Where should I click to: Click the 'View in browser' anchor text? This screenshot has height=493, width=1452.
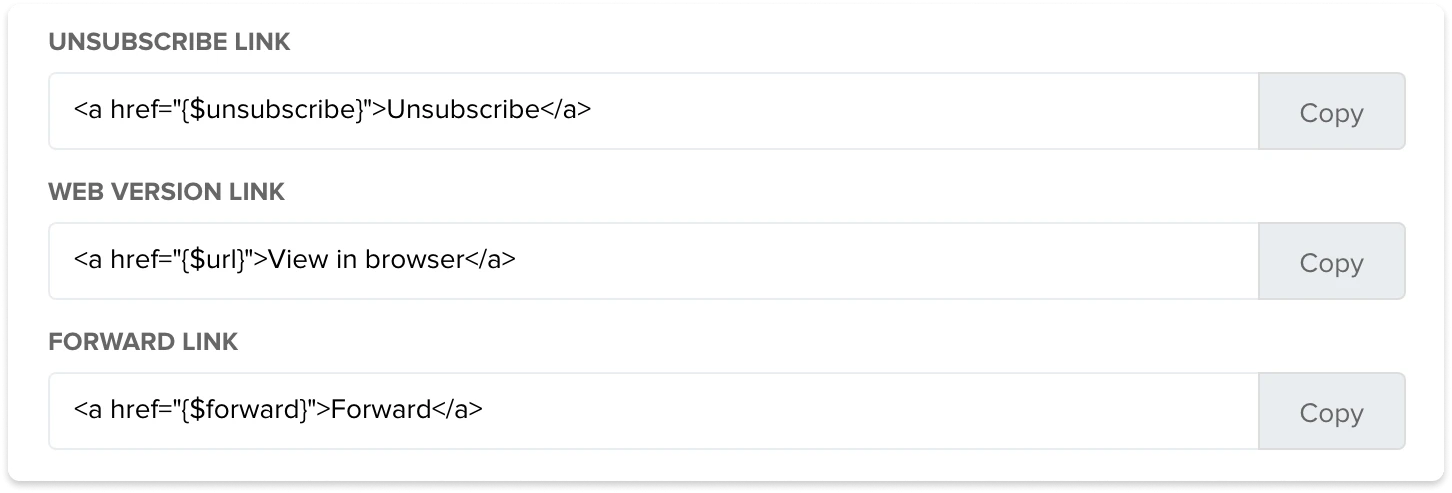click(x=365, y=260)
